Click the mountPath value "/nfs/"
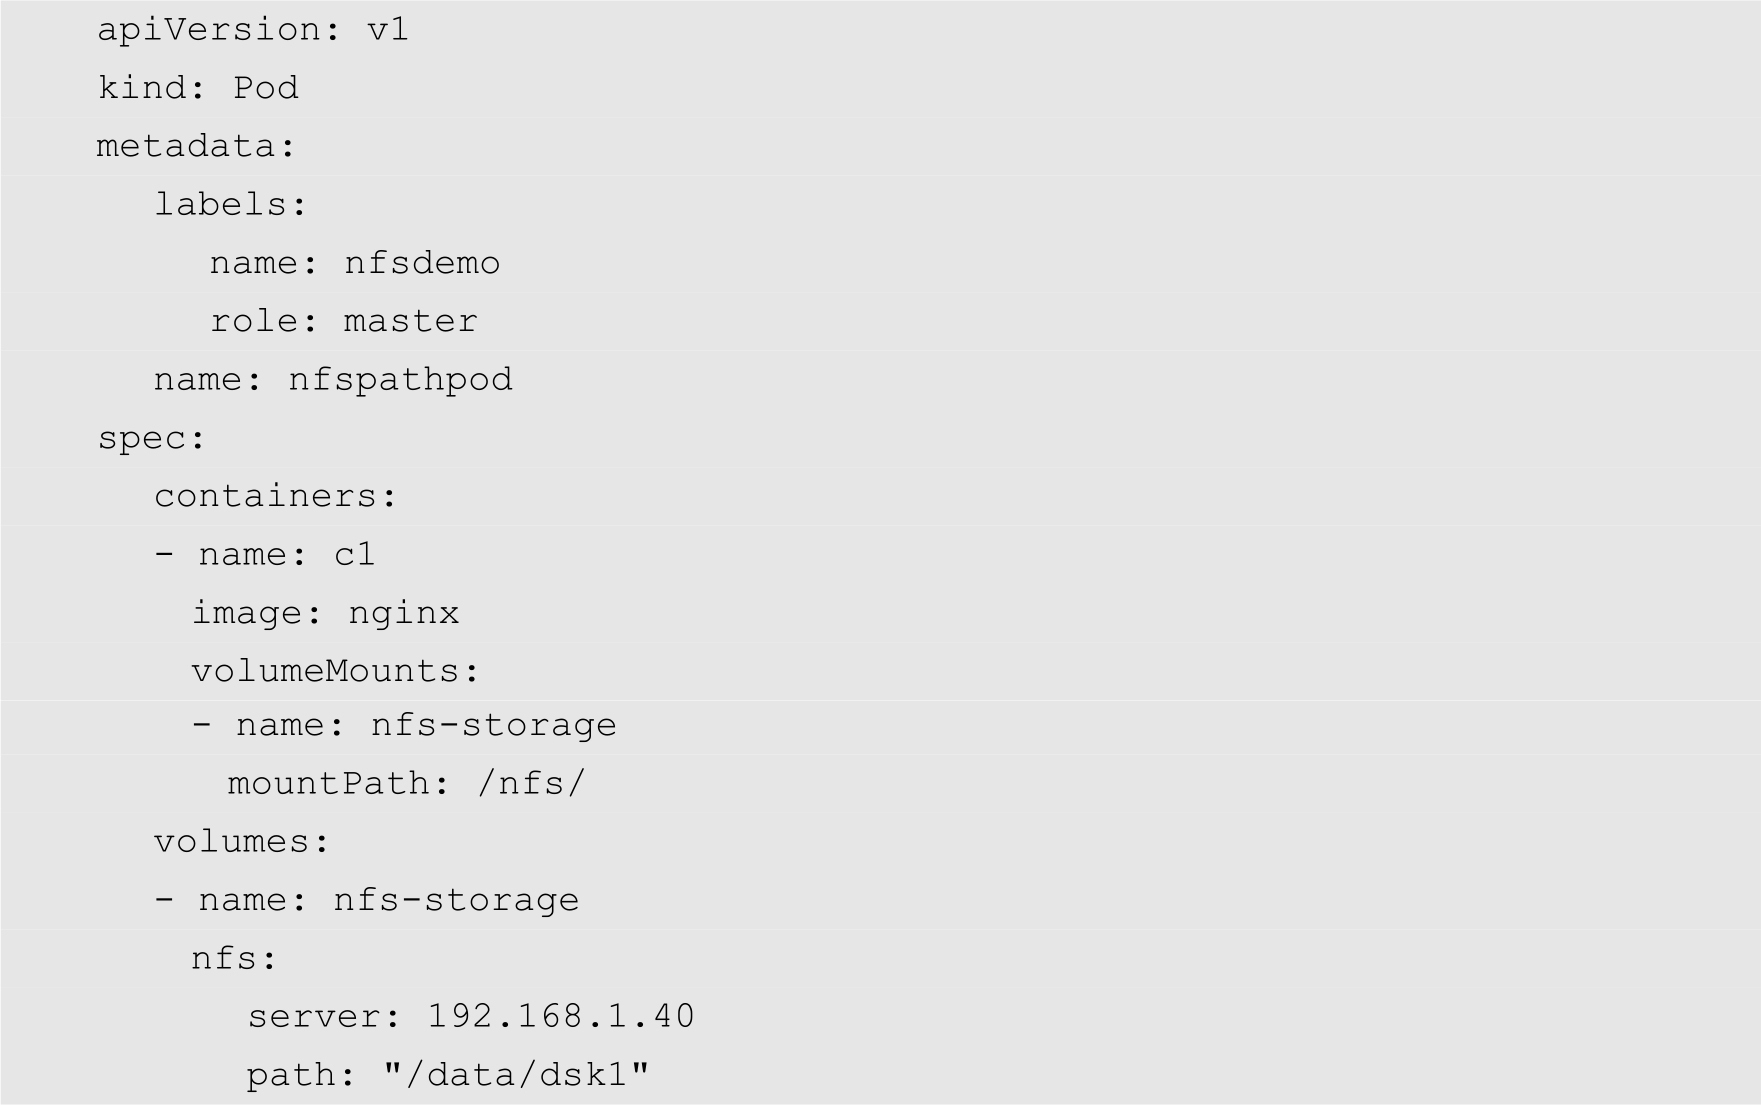The height and width of the screenshot is (1105, 1761). tap(531, 783)
